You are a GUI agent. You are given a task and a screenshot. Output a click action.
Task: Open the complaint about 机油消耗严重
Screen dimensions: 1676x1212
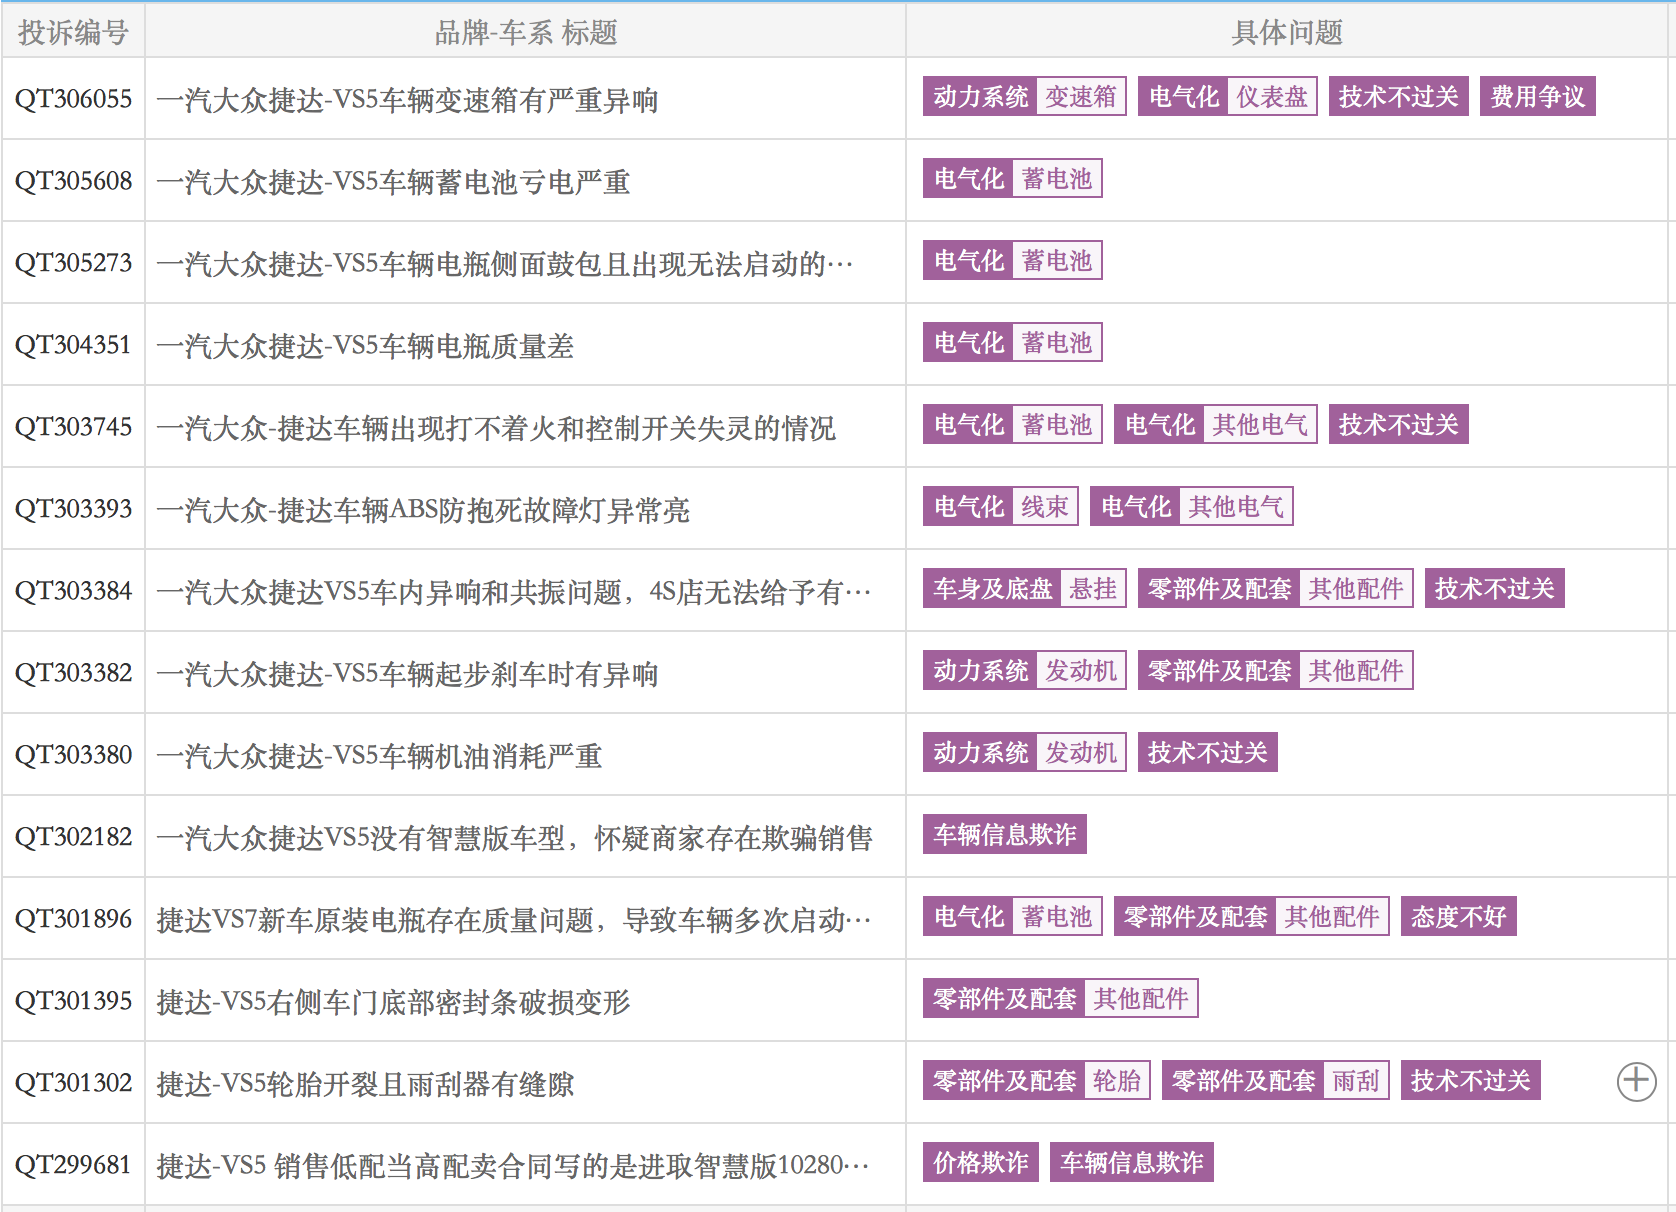[379, 756]
